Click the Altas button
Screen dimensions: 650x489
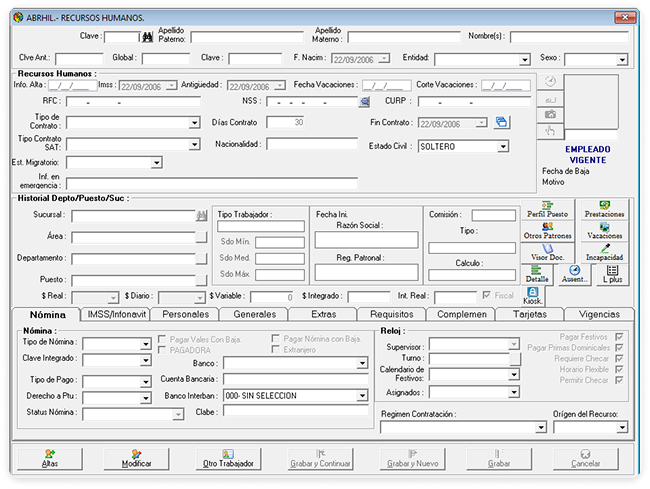pos(50,459)
